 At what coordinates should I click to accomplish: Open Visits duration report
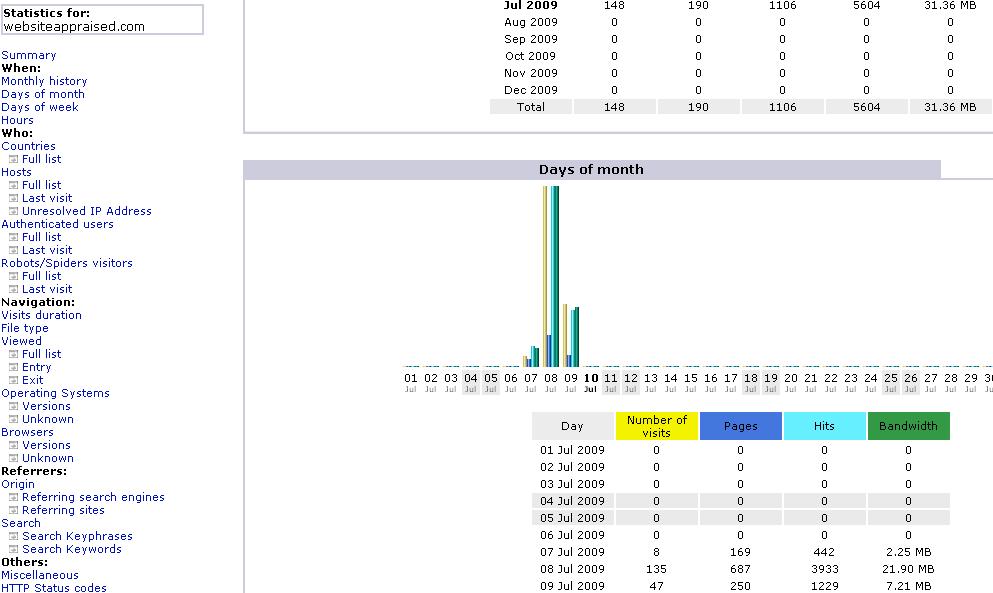click(41, 315)
